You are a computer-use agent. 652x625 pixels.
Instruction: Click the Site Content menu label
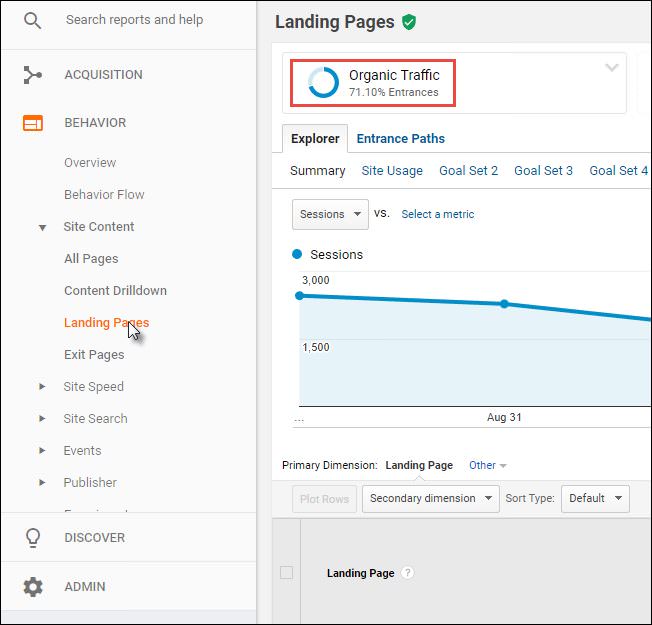[99, 227]
